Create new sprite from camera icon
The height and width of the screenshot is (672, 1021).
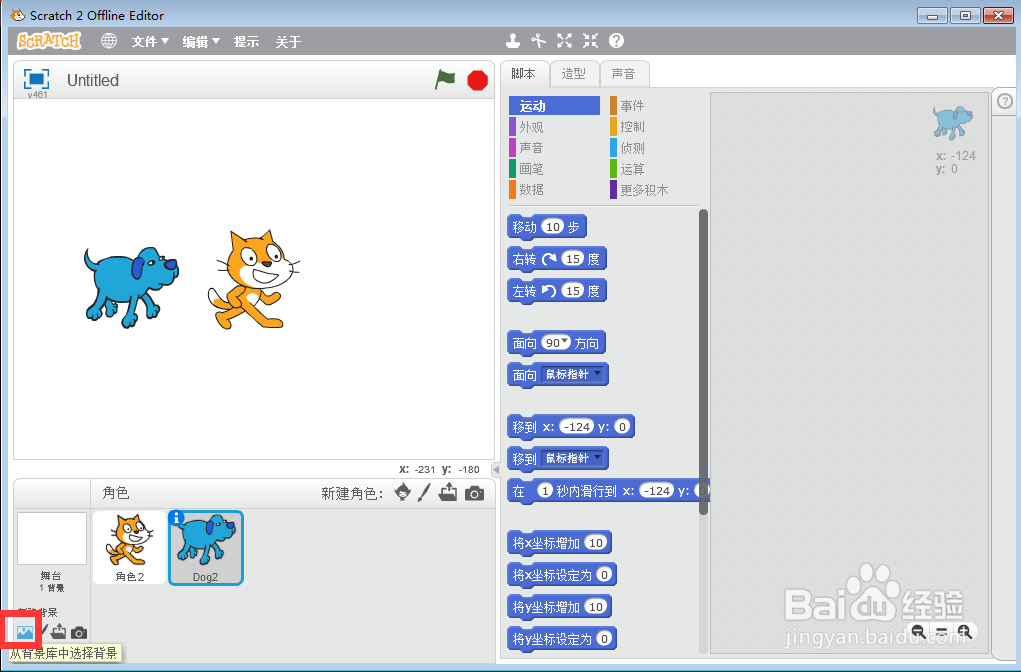pyautogui.click(x=475, y=494)
